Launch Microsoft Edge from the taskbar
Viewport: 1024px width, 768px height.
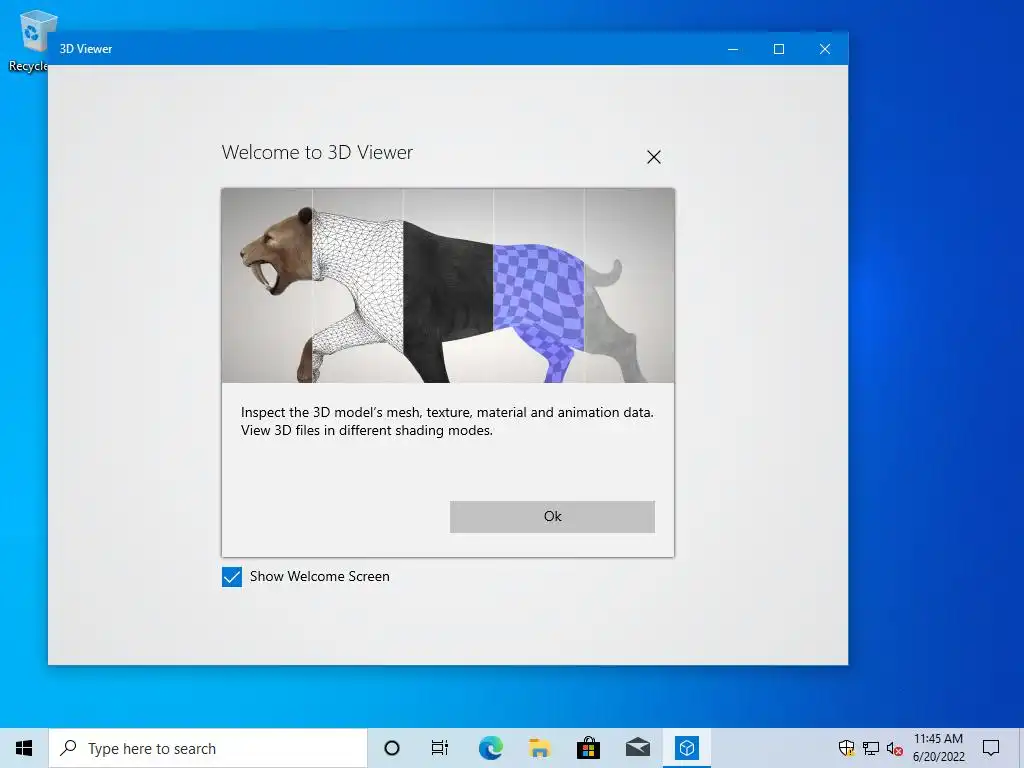point(490,748)
